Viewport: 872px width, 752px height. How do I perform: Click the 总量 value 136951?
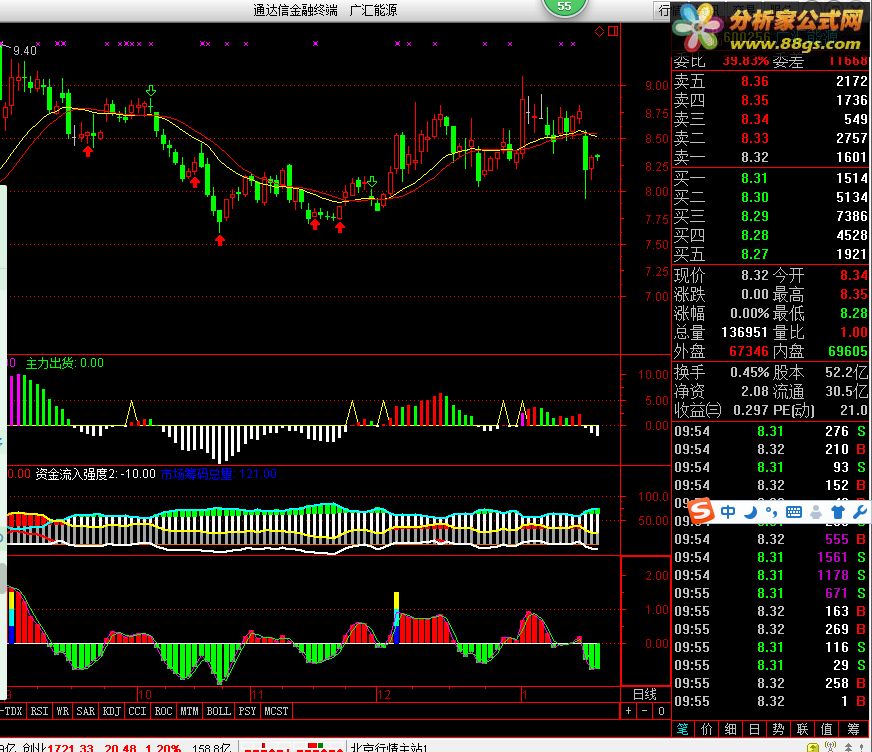(x=744, y=333)
